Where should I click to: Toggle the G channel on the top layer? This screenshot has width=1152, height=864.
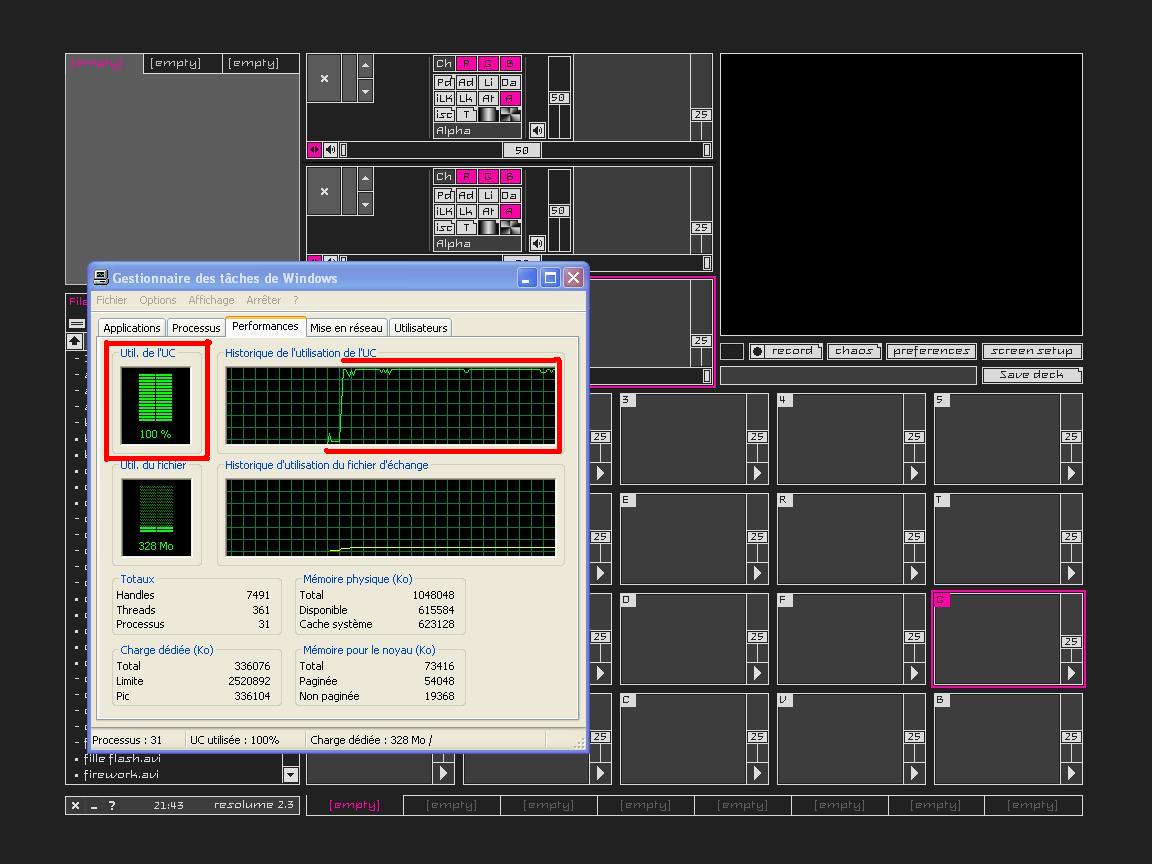tap(488, 63)
